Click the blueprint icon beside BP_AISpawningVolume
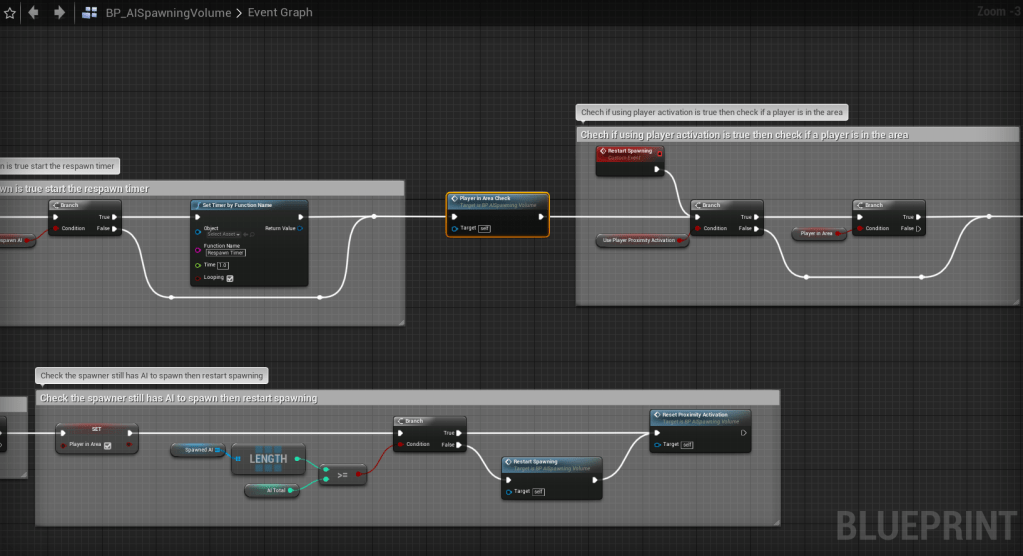This screenshot has height=556, width=1023. 90,13
